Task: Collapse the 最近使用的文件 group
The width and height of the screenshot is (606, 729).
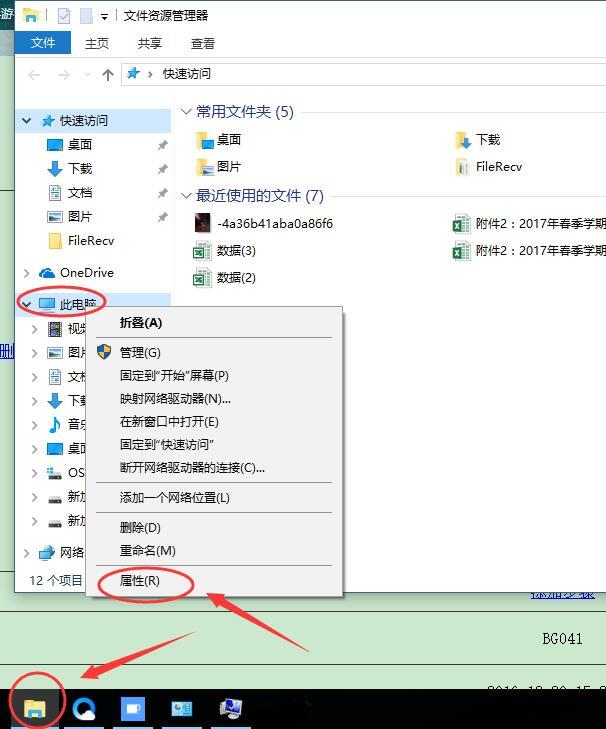Action: click(186, 196)
